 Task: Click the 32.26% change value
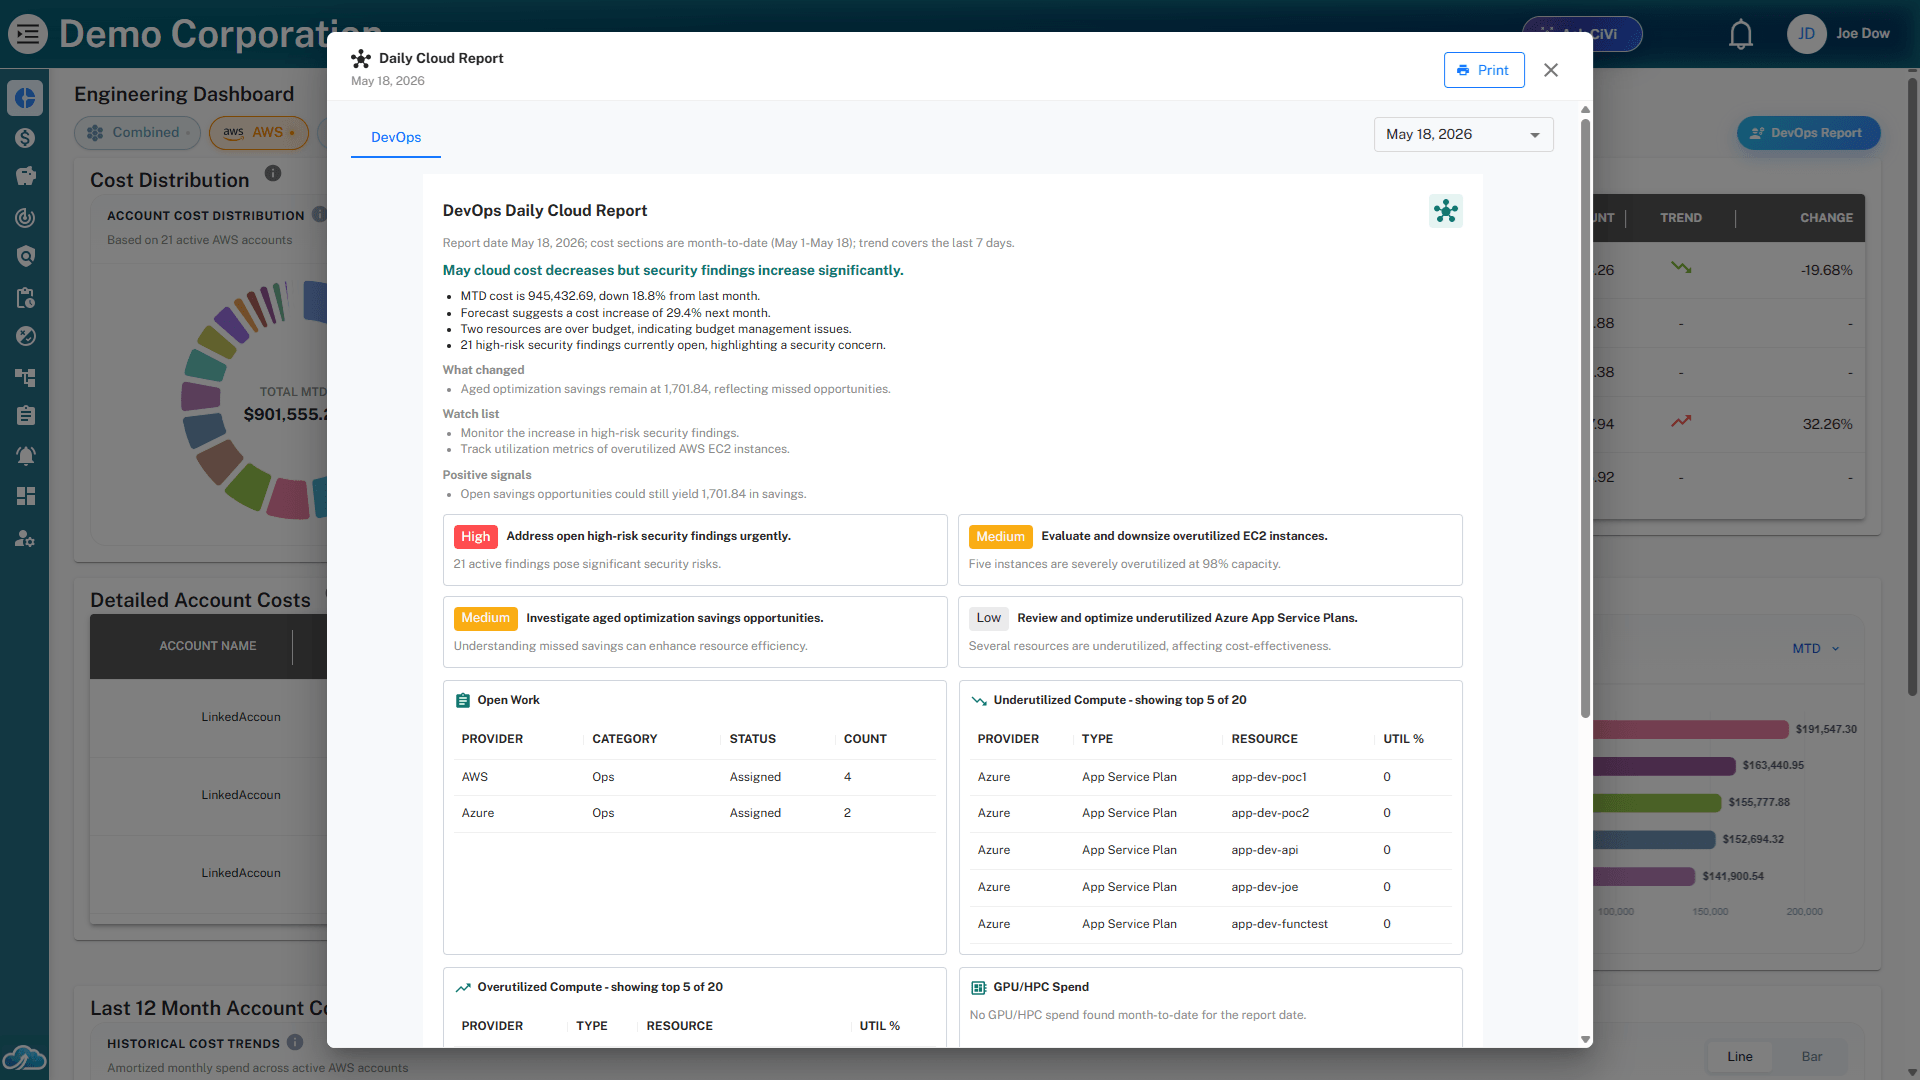tap(1827, 424)
